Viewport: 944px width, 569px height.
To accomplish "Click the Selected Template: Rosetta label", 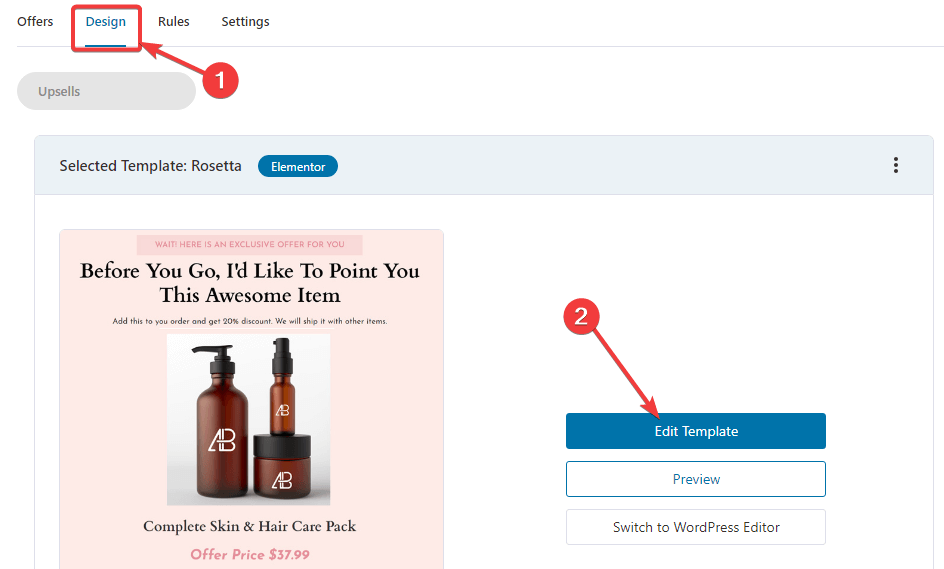I will pyautogui.click(x=151, y=166).
